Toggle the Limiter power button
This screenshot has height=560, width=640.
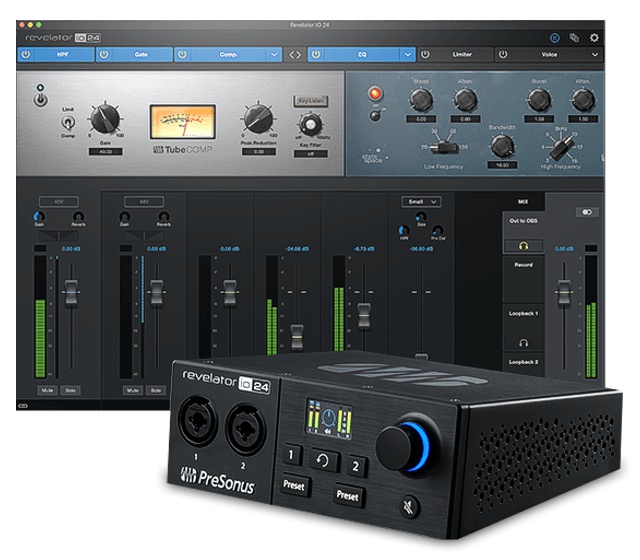425,54
